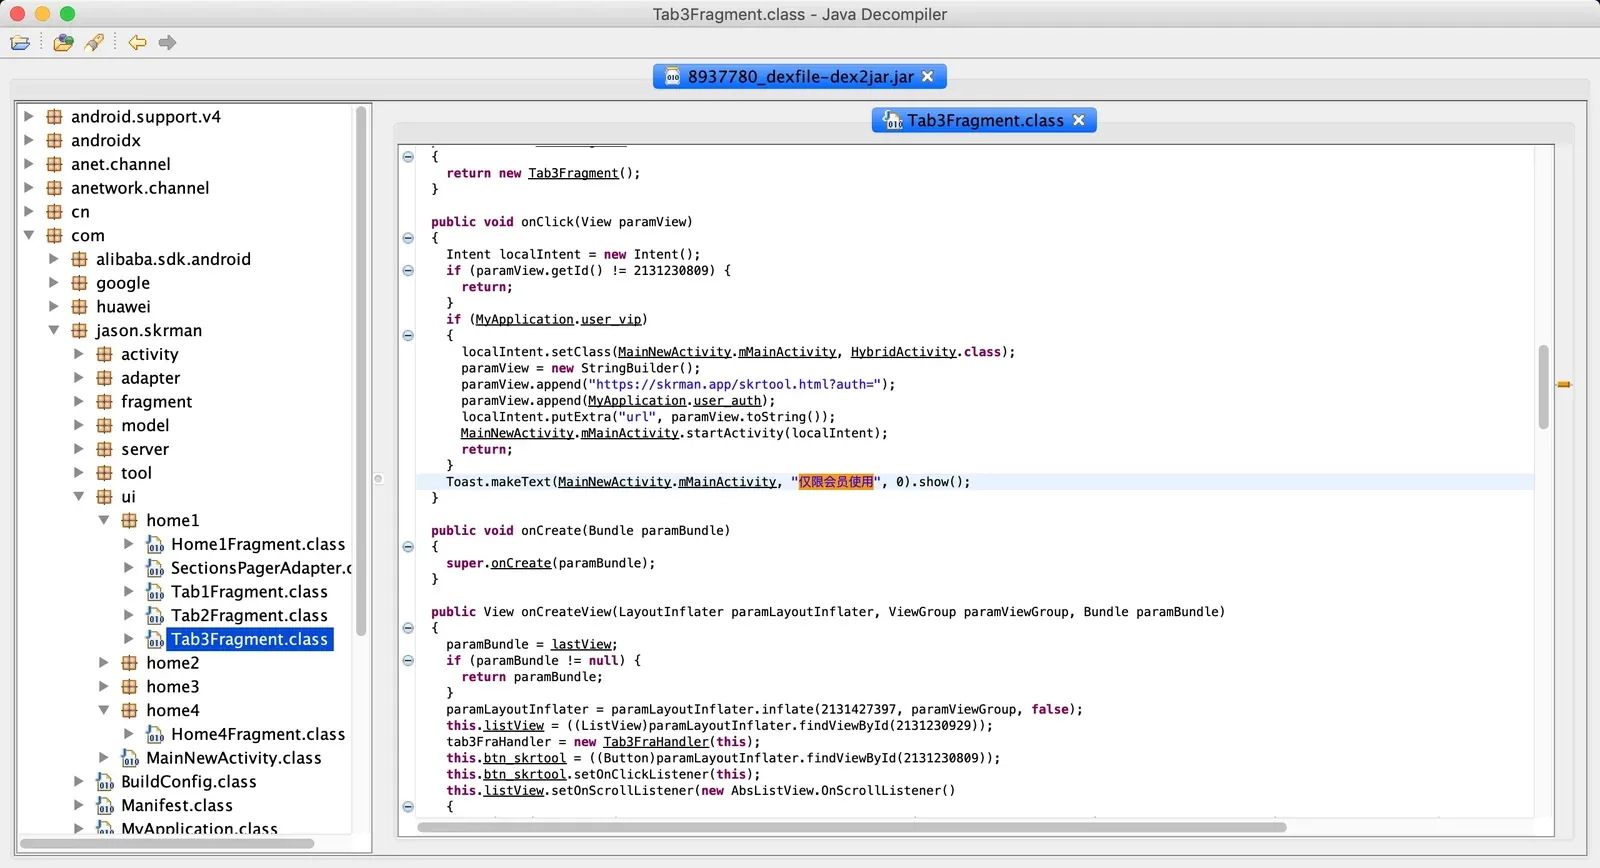The width and height of the screenshot is (1600, 868).
Task: Go forward with the right arrow icon
Action: tap(167, 42)
